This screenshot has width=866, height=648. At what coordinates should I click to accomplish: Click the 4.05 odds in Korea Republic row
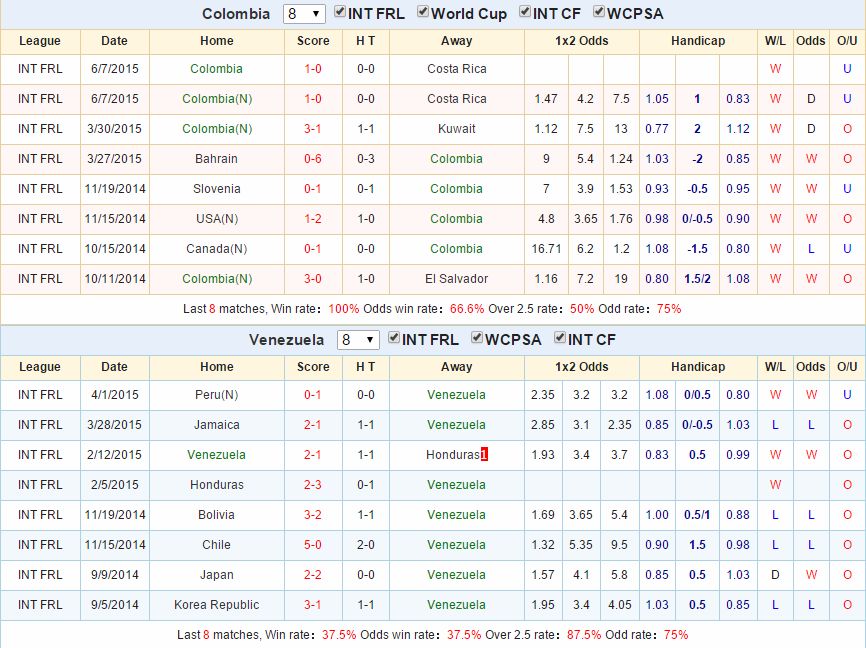pos(620,605)
